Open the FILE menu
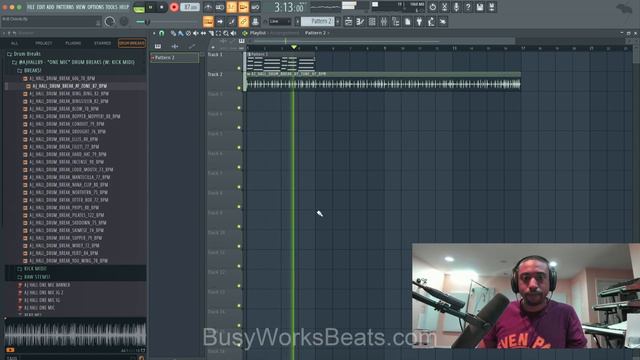 pos(31,7)
